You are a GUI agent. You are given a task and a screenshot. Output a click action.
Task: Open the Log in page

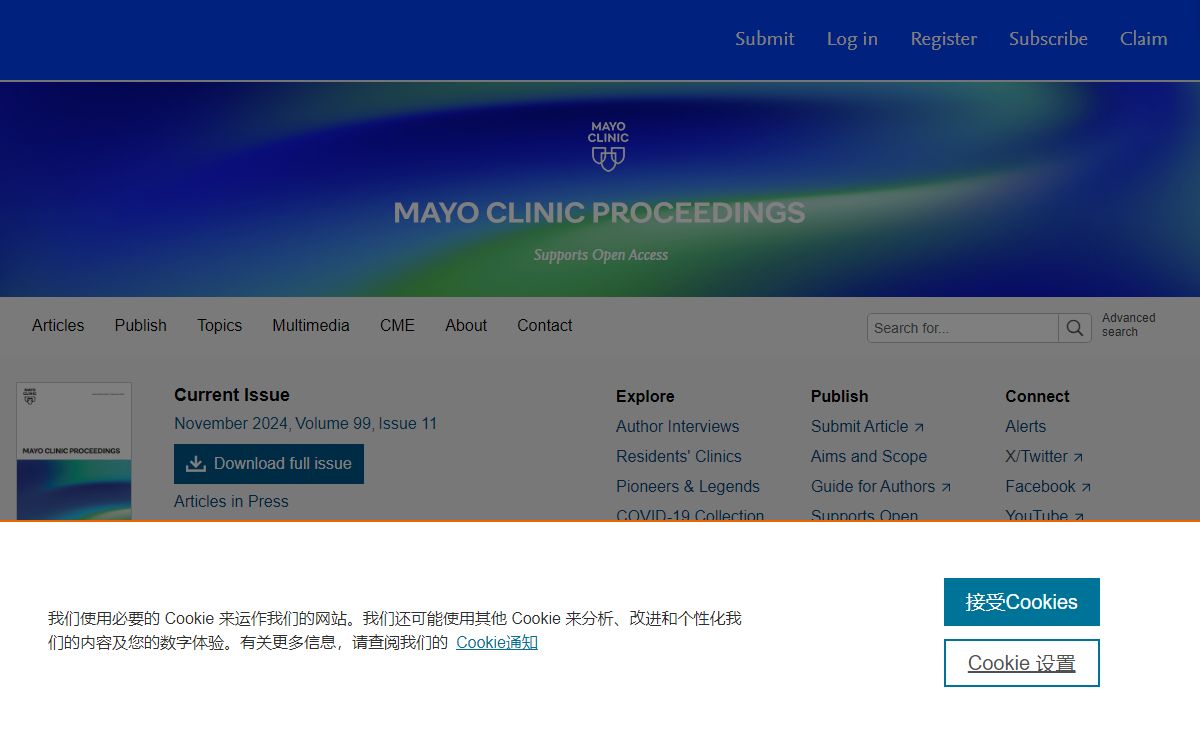coord(852,39)
